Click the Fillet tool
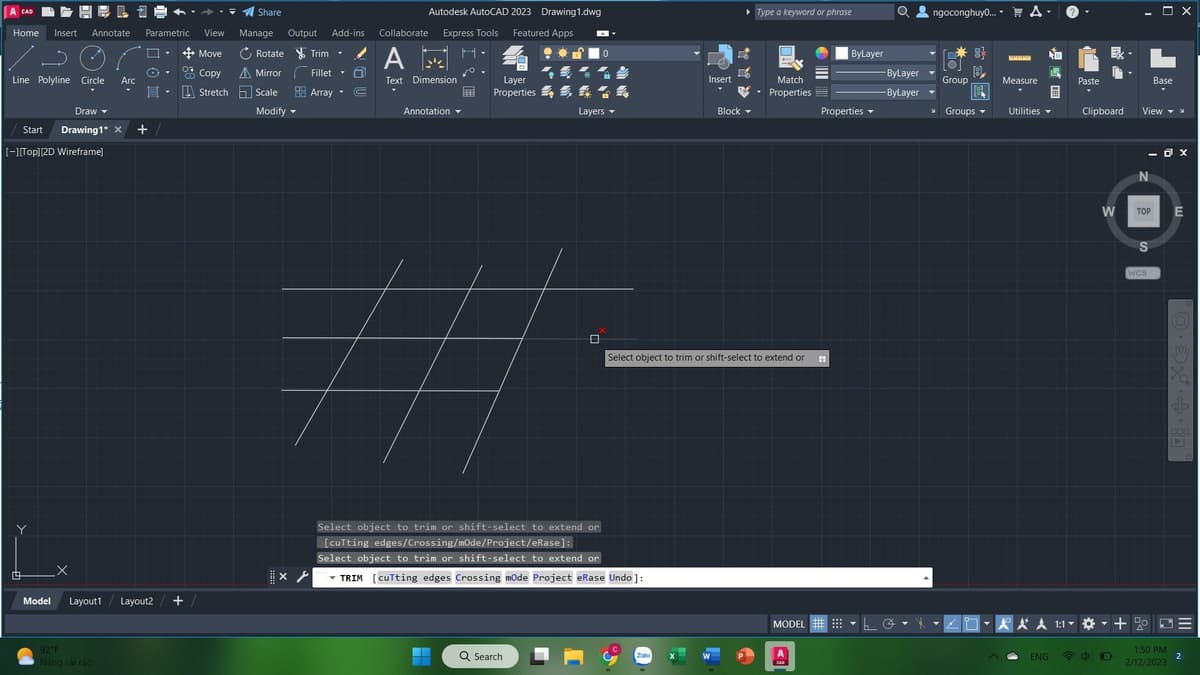 [313, 73]
